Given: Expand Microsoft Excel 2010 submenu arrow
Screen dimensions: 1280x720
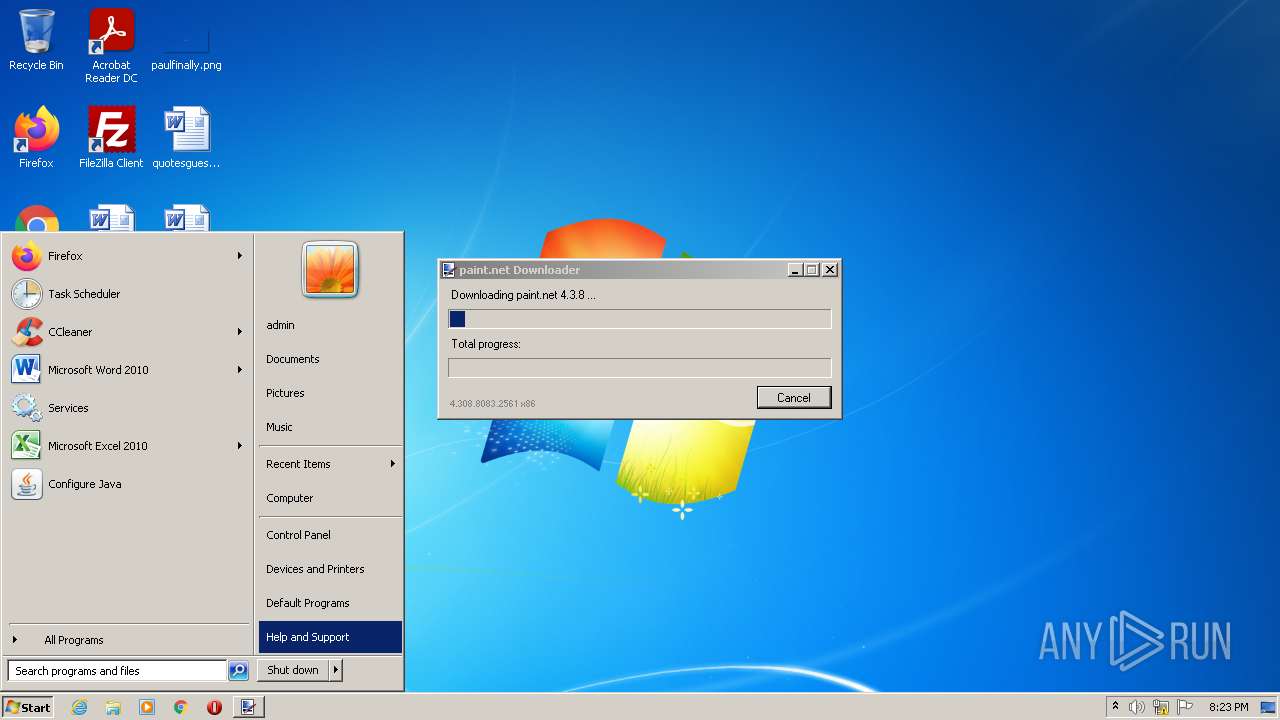Looking at the screenshot, I should [240, 446].
